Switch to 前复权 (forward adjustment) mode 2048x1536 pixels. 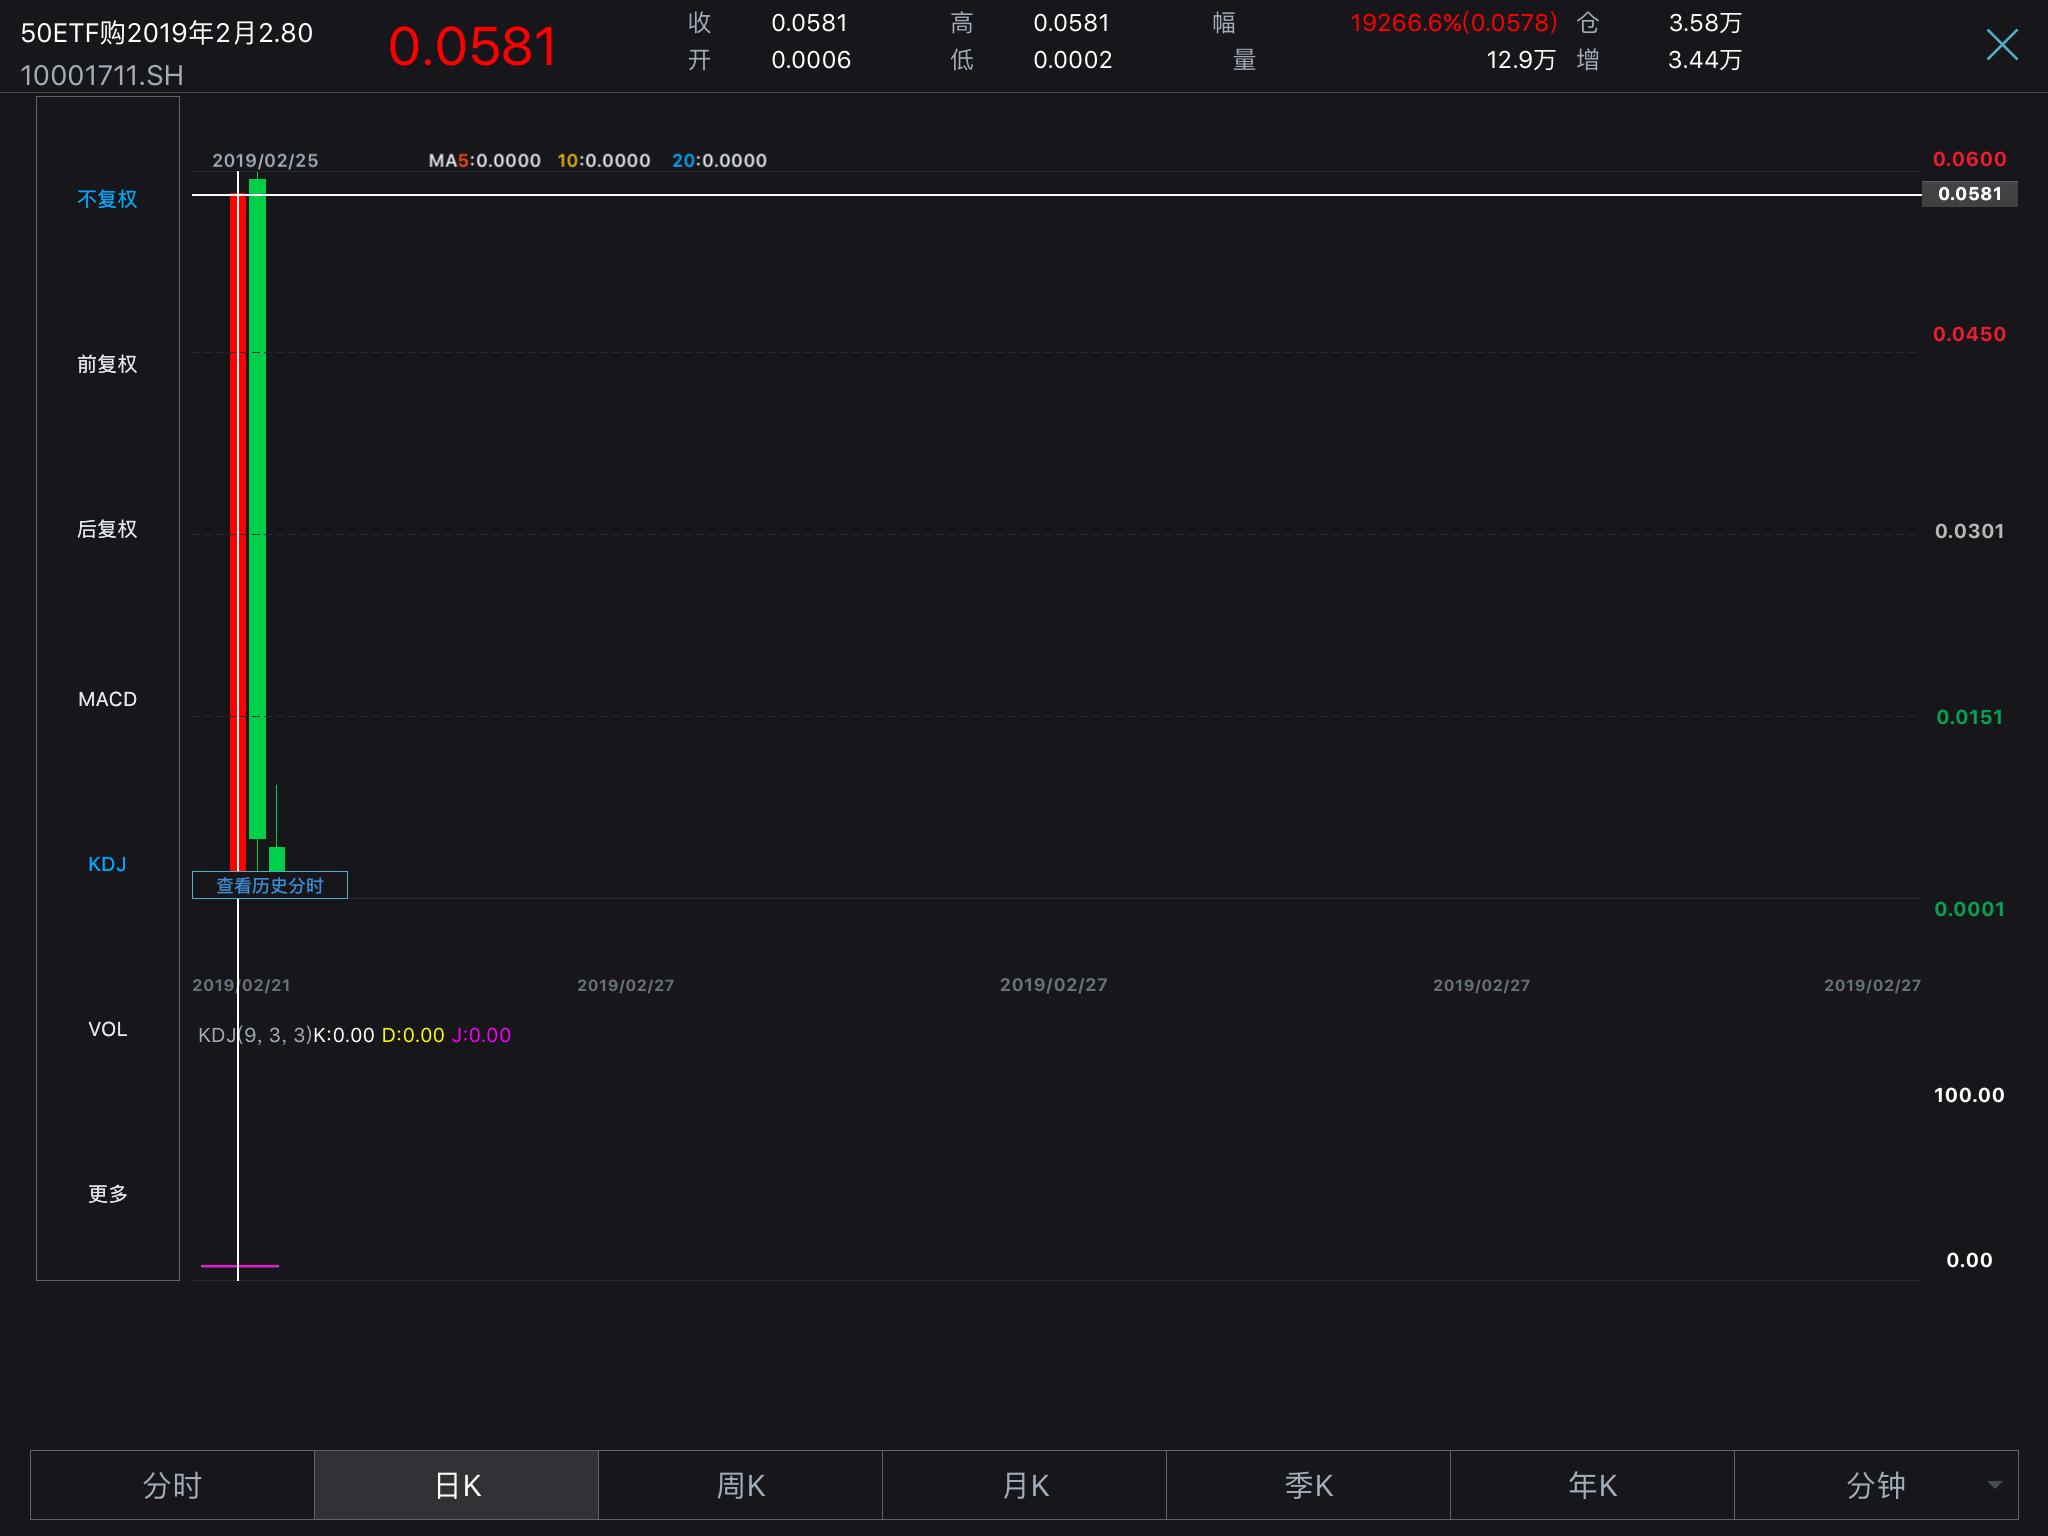tap(107, 364)
